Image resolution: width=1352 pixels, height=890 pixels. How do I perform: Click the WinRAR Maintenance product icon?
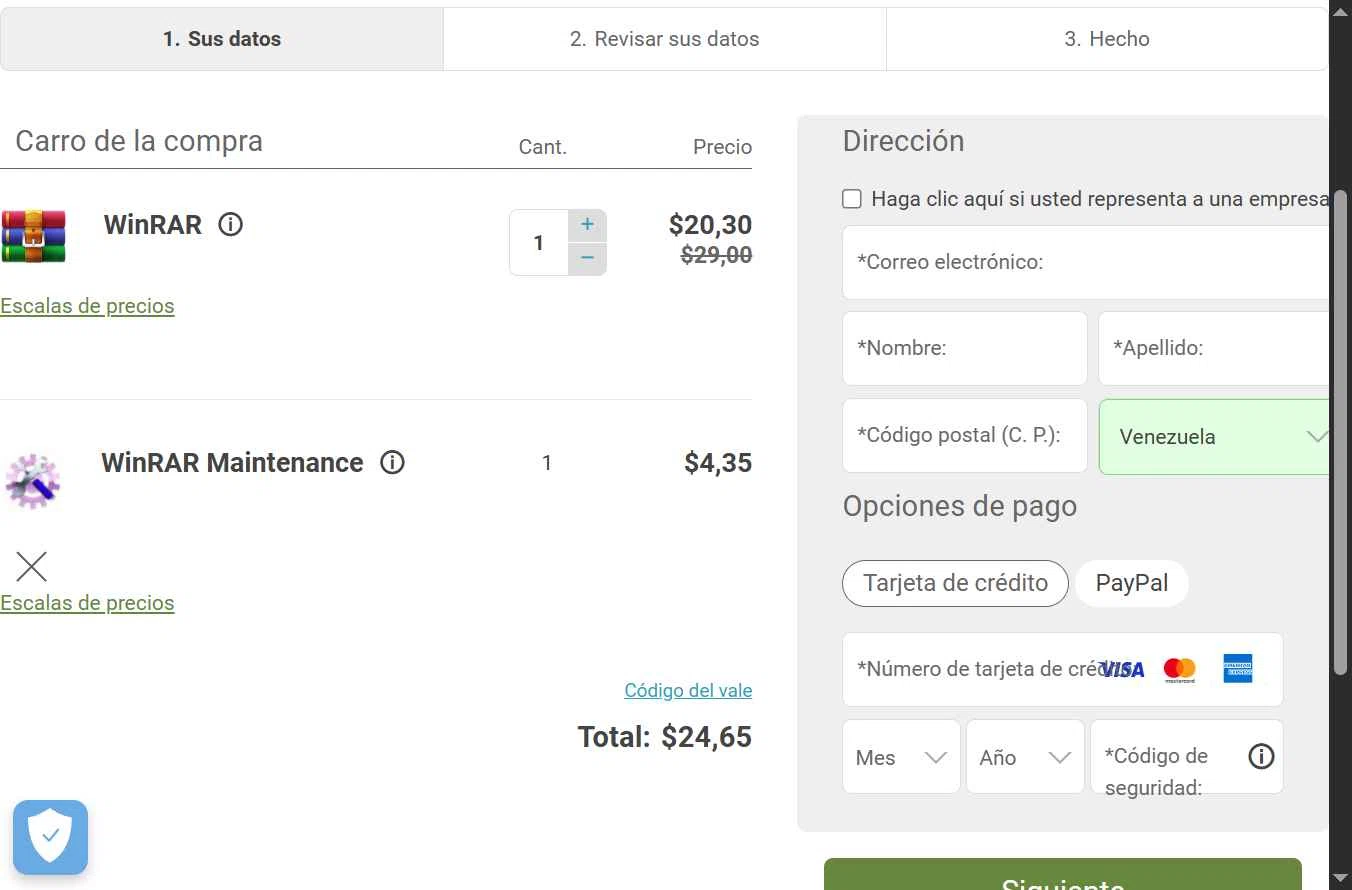(x=33, y=481)
